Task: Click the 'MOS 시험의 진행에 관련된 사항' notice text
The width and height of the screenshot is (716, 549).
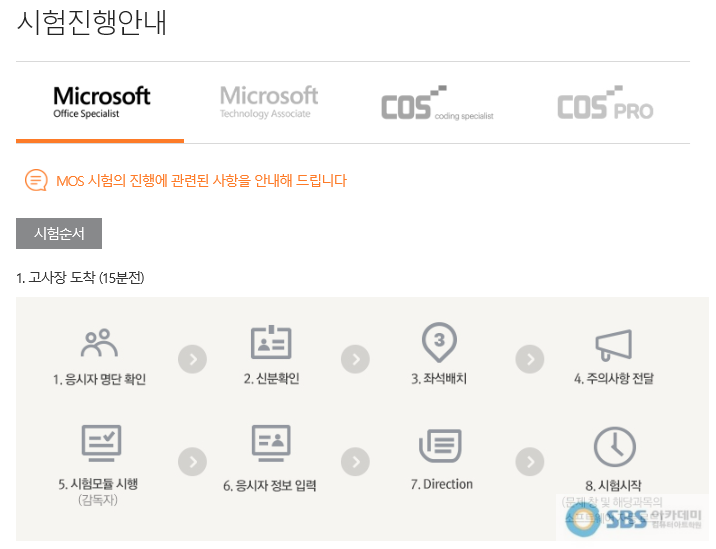Action: pos(201,180)
